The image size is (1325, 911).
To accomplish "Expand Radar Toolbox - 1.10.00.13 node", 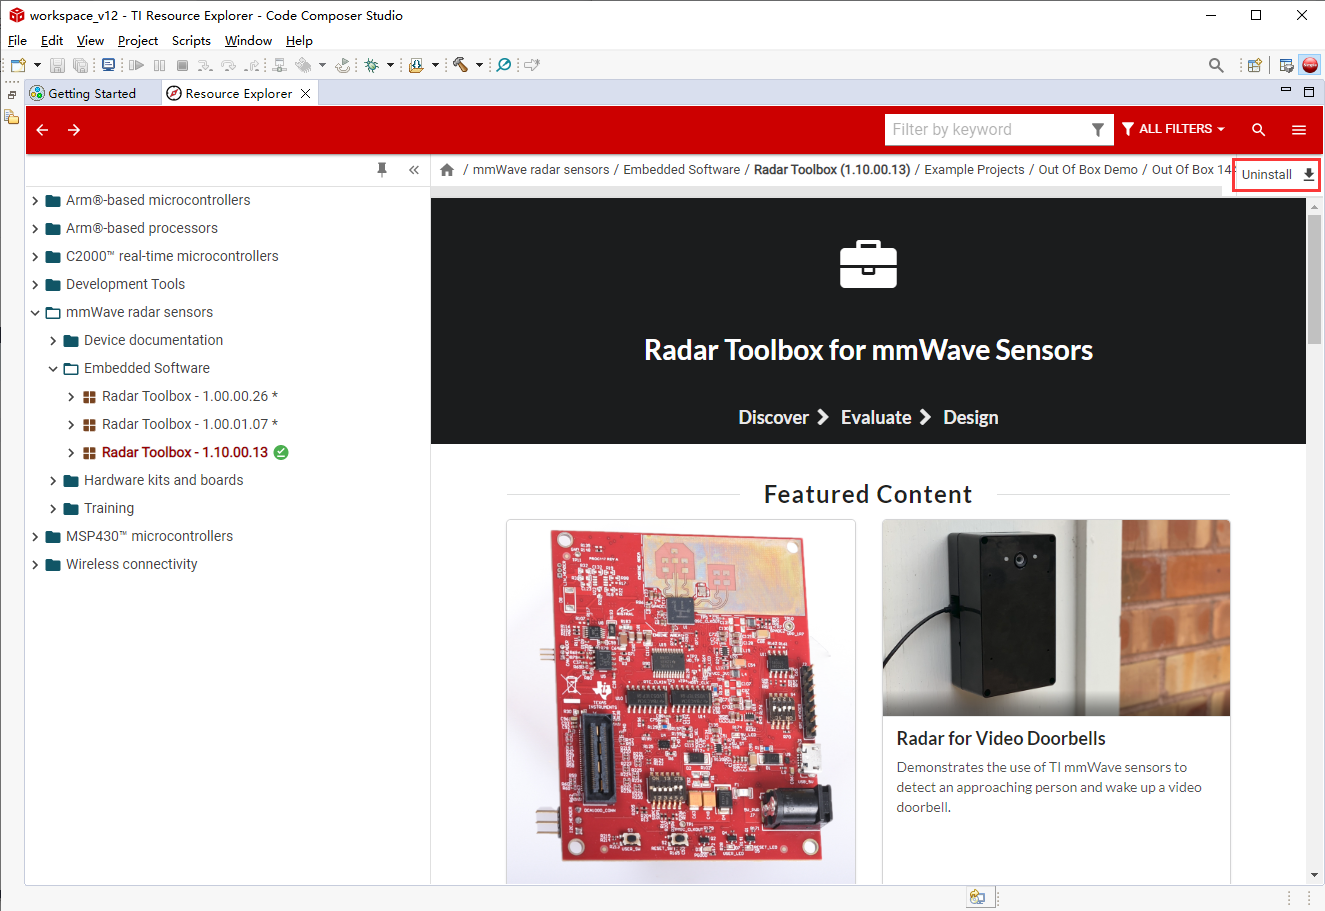I will tap(71, 453).
